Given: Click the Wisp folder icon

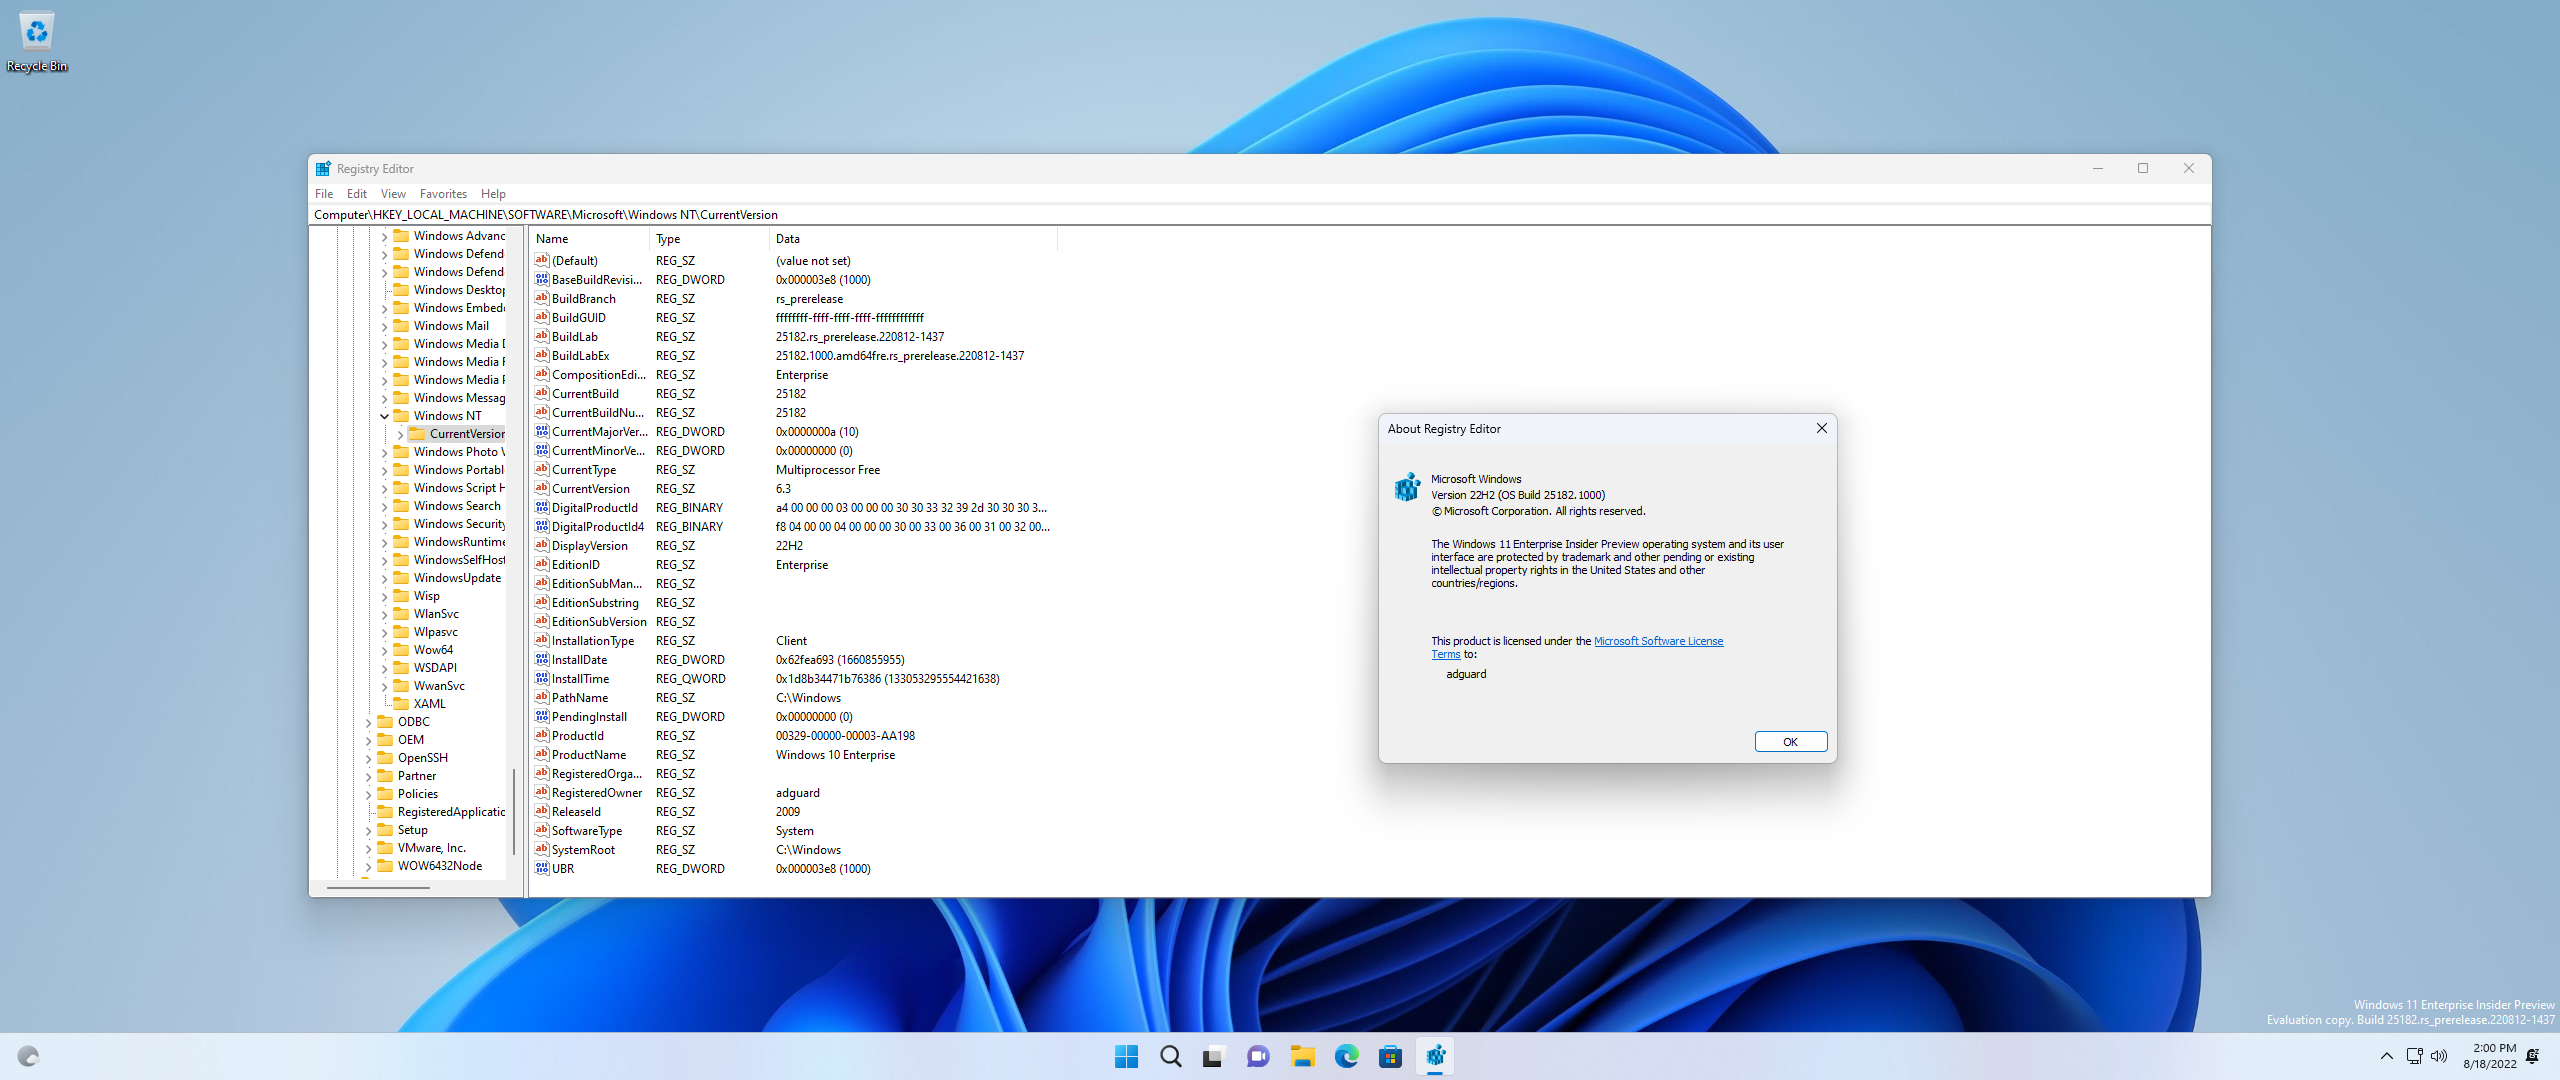Looking at the screenshot, I should 401,596.
